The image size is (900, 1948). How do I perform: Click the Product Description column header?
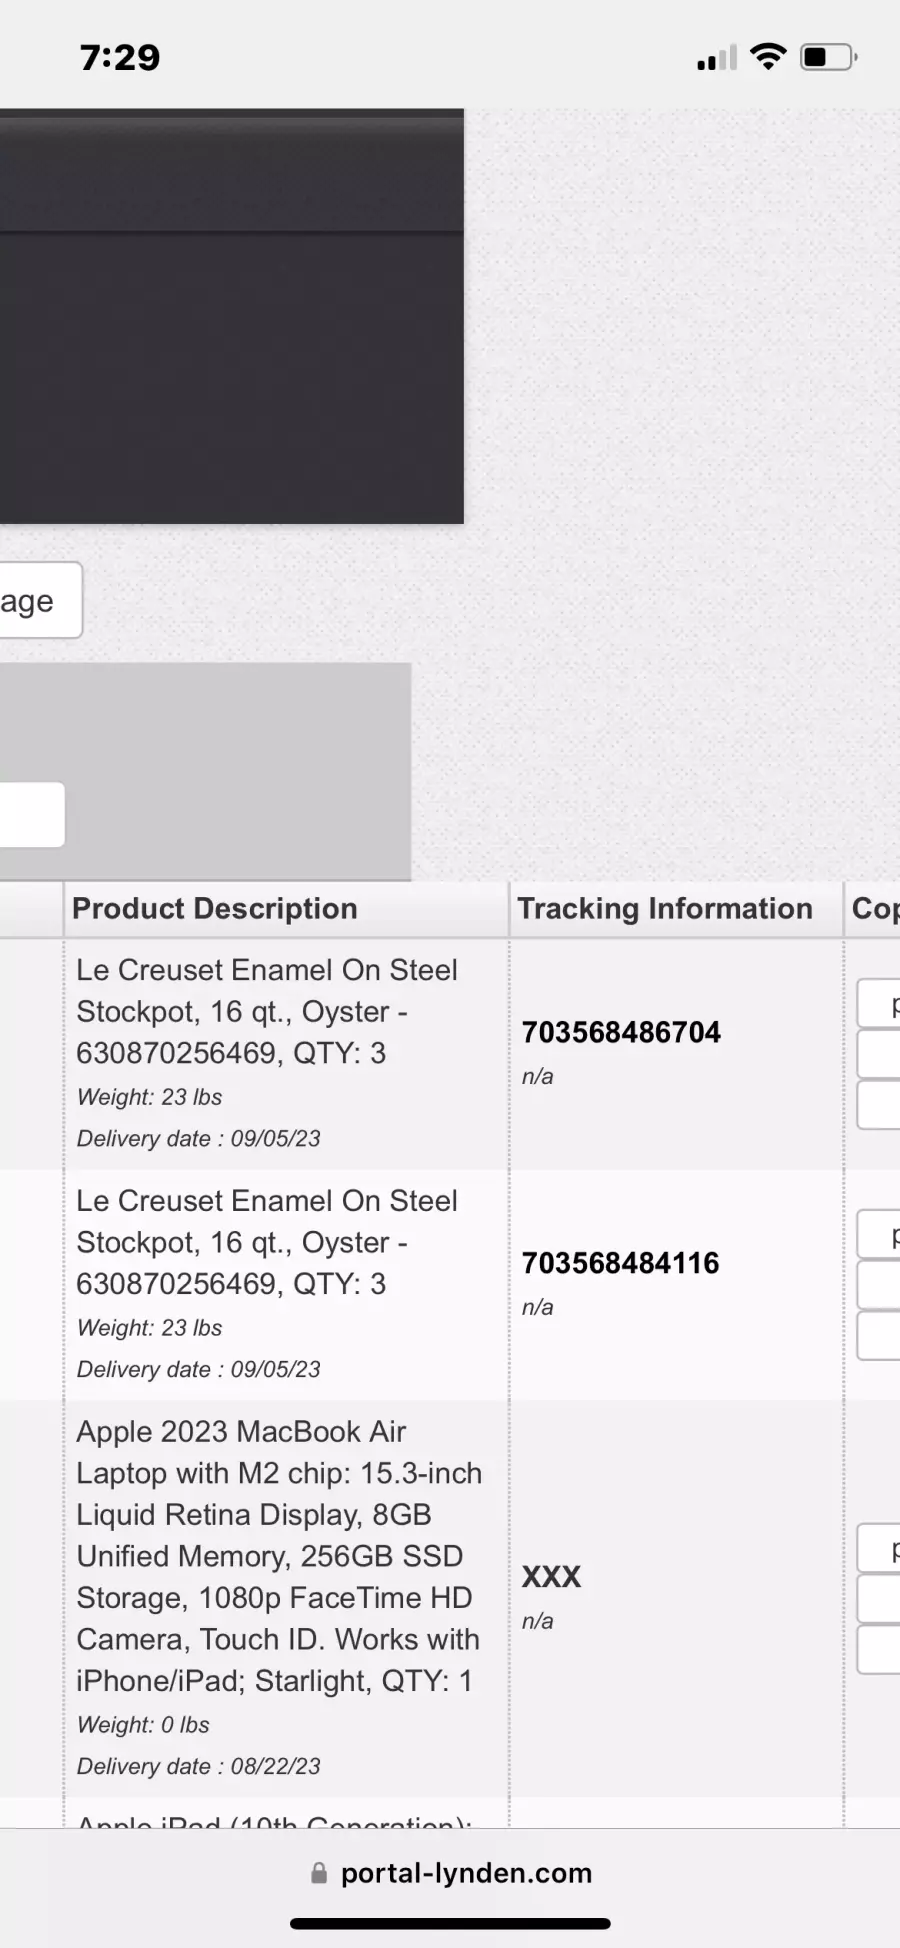pyautogui.click(x=215, y=908)
